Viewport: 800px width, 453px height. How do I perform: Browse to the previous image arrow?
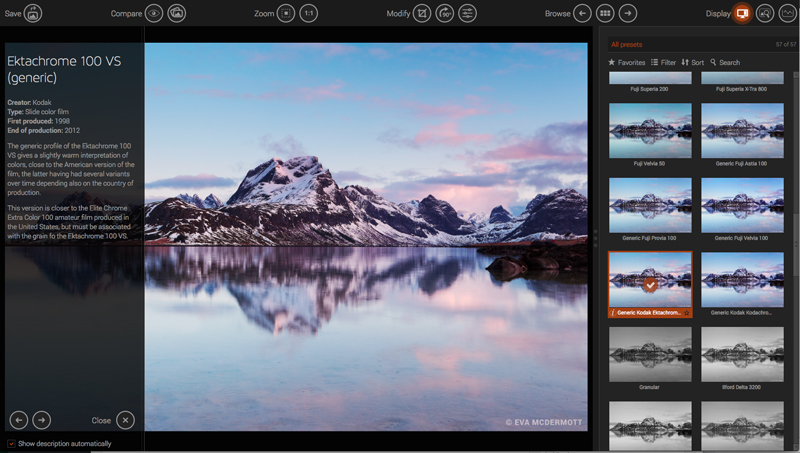click(582, 13)
